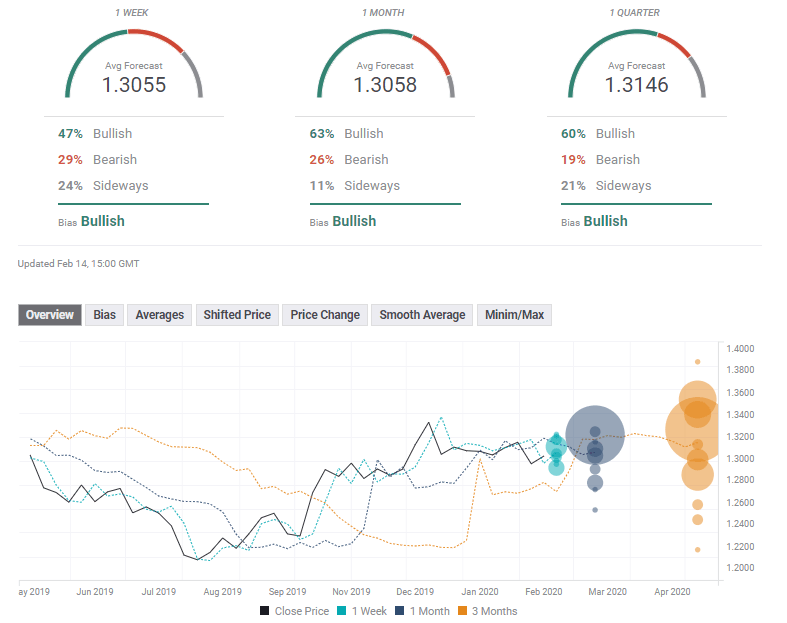Screen dimensions: 787x623
Task: Show the Smooth Average chart
Action: [422, 315]
